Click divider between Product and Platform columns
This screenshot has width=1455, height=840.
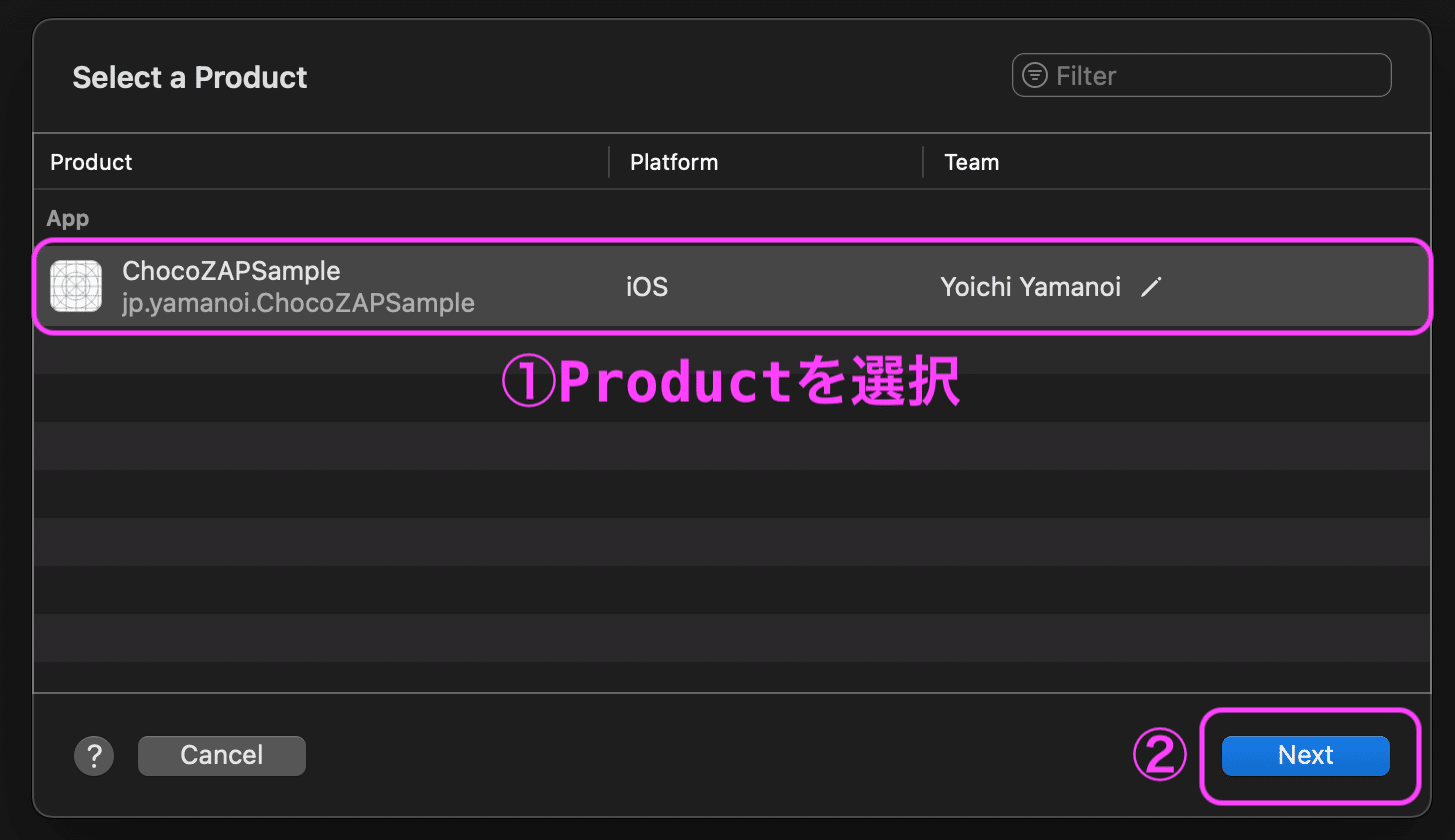click(x=609, y=162)
